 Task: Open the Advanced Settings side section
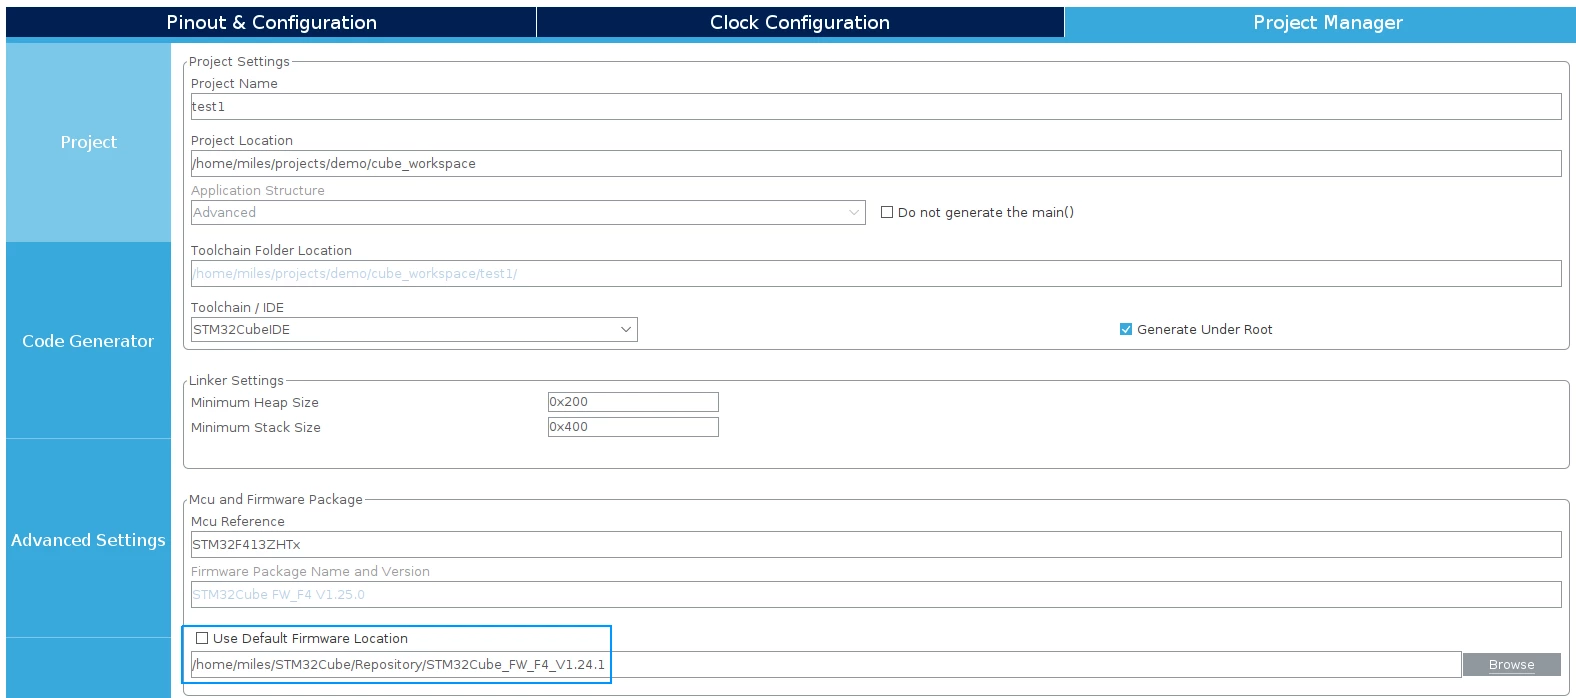coord(88,540)
